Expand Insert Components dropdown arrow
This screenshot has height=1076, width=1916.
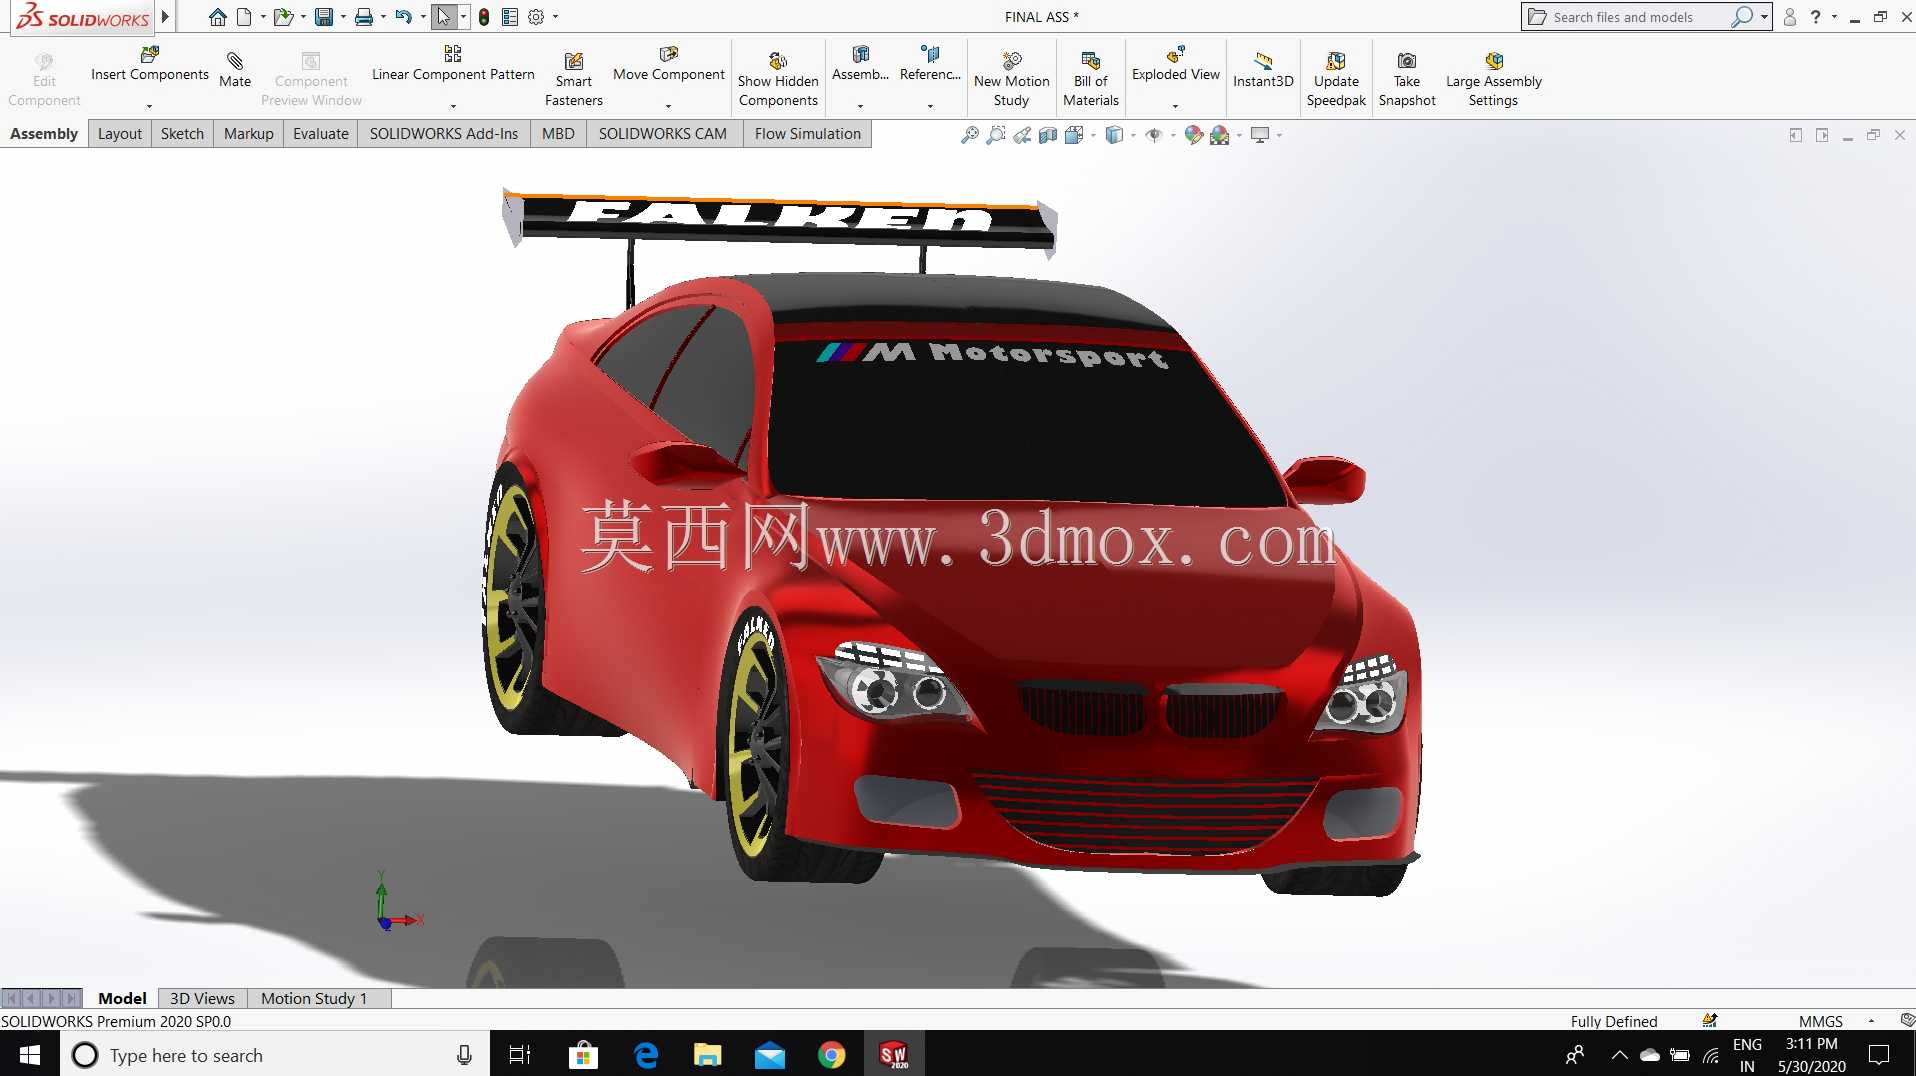[x=150, y=106]
